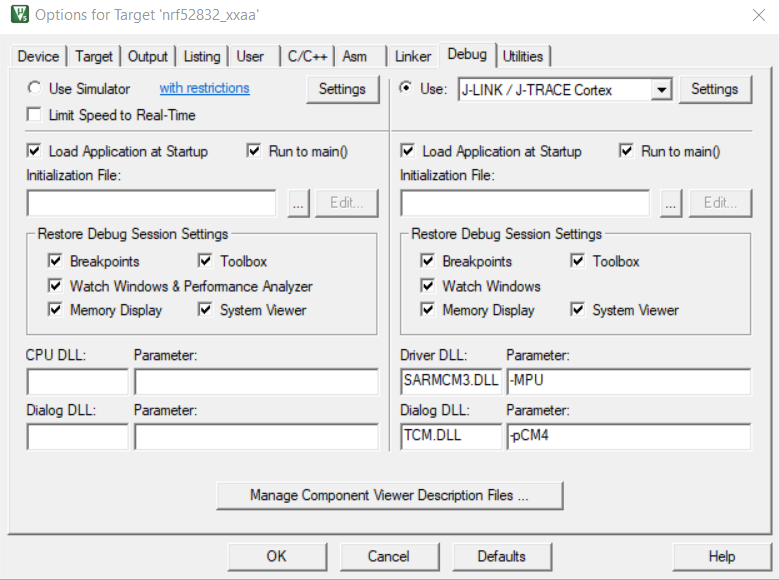The width and height of the screenshot is (779, 580).
Task: Open the C/C++ tab
Action: point(307,56)
